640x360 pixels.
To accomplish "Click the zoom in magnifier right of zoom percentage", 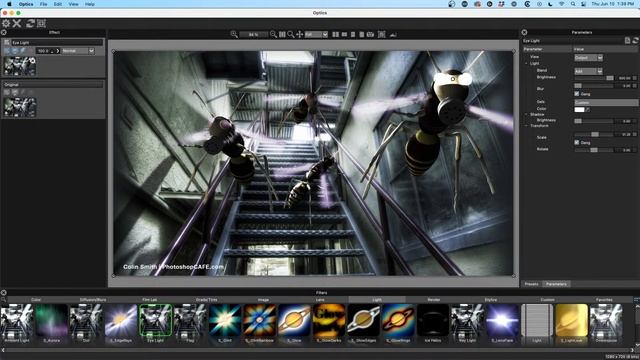I will pyautogui.click(x=273, y=35).
